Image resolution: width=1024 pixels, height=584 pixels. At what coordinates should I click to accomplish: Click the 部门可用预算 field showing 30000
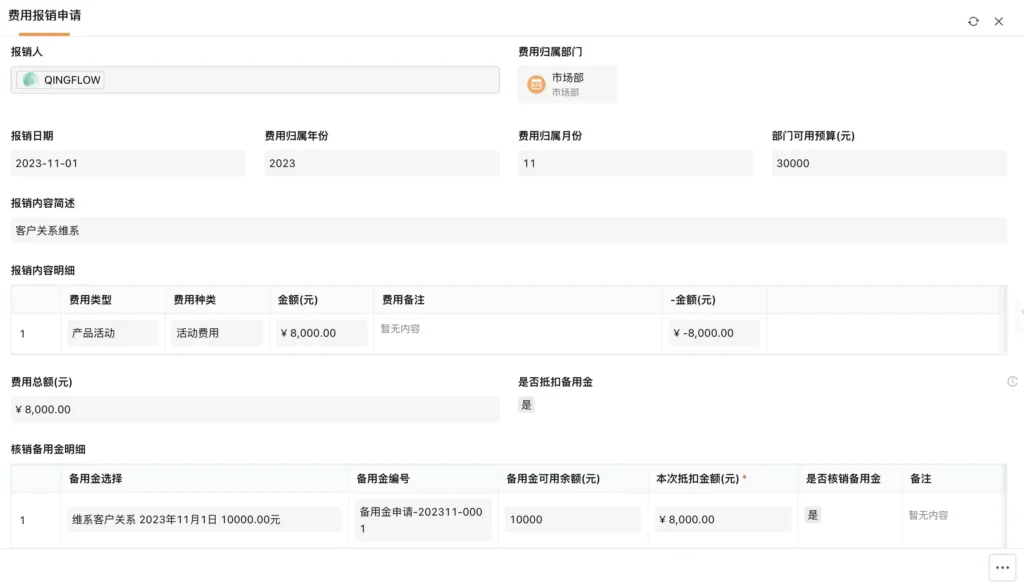tap(888, 163)
